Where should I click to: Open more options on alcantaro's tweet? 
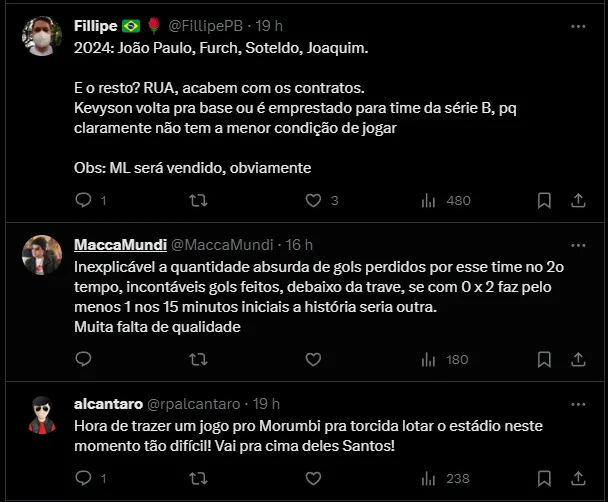(x=577, y=404)
